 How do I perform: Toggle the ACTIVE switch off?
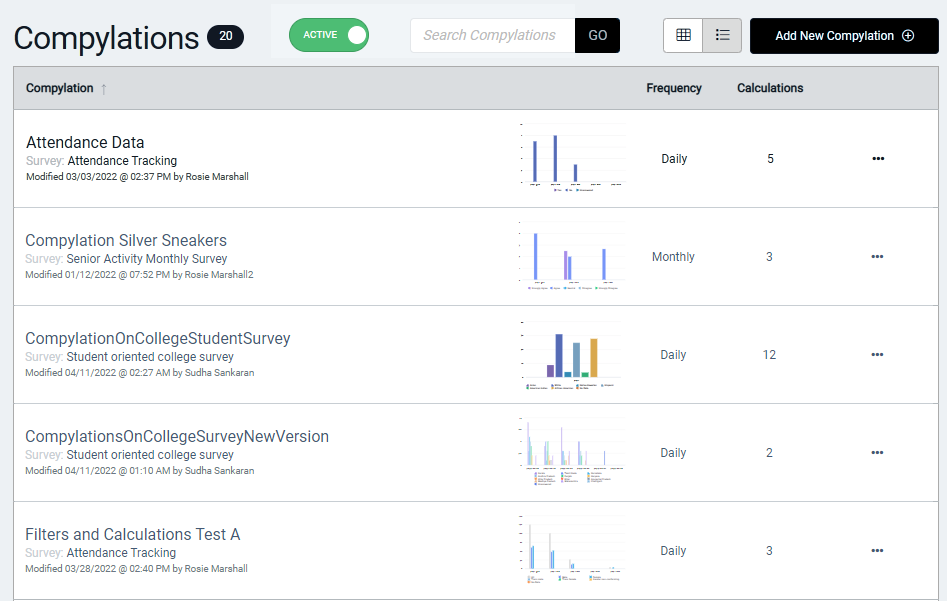click(x=329, y=35)
